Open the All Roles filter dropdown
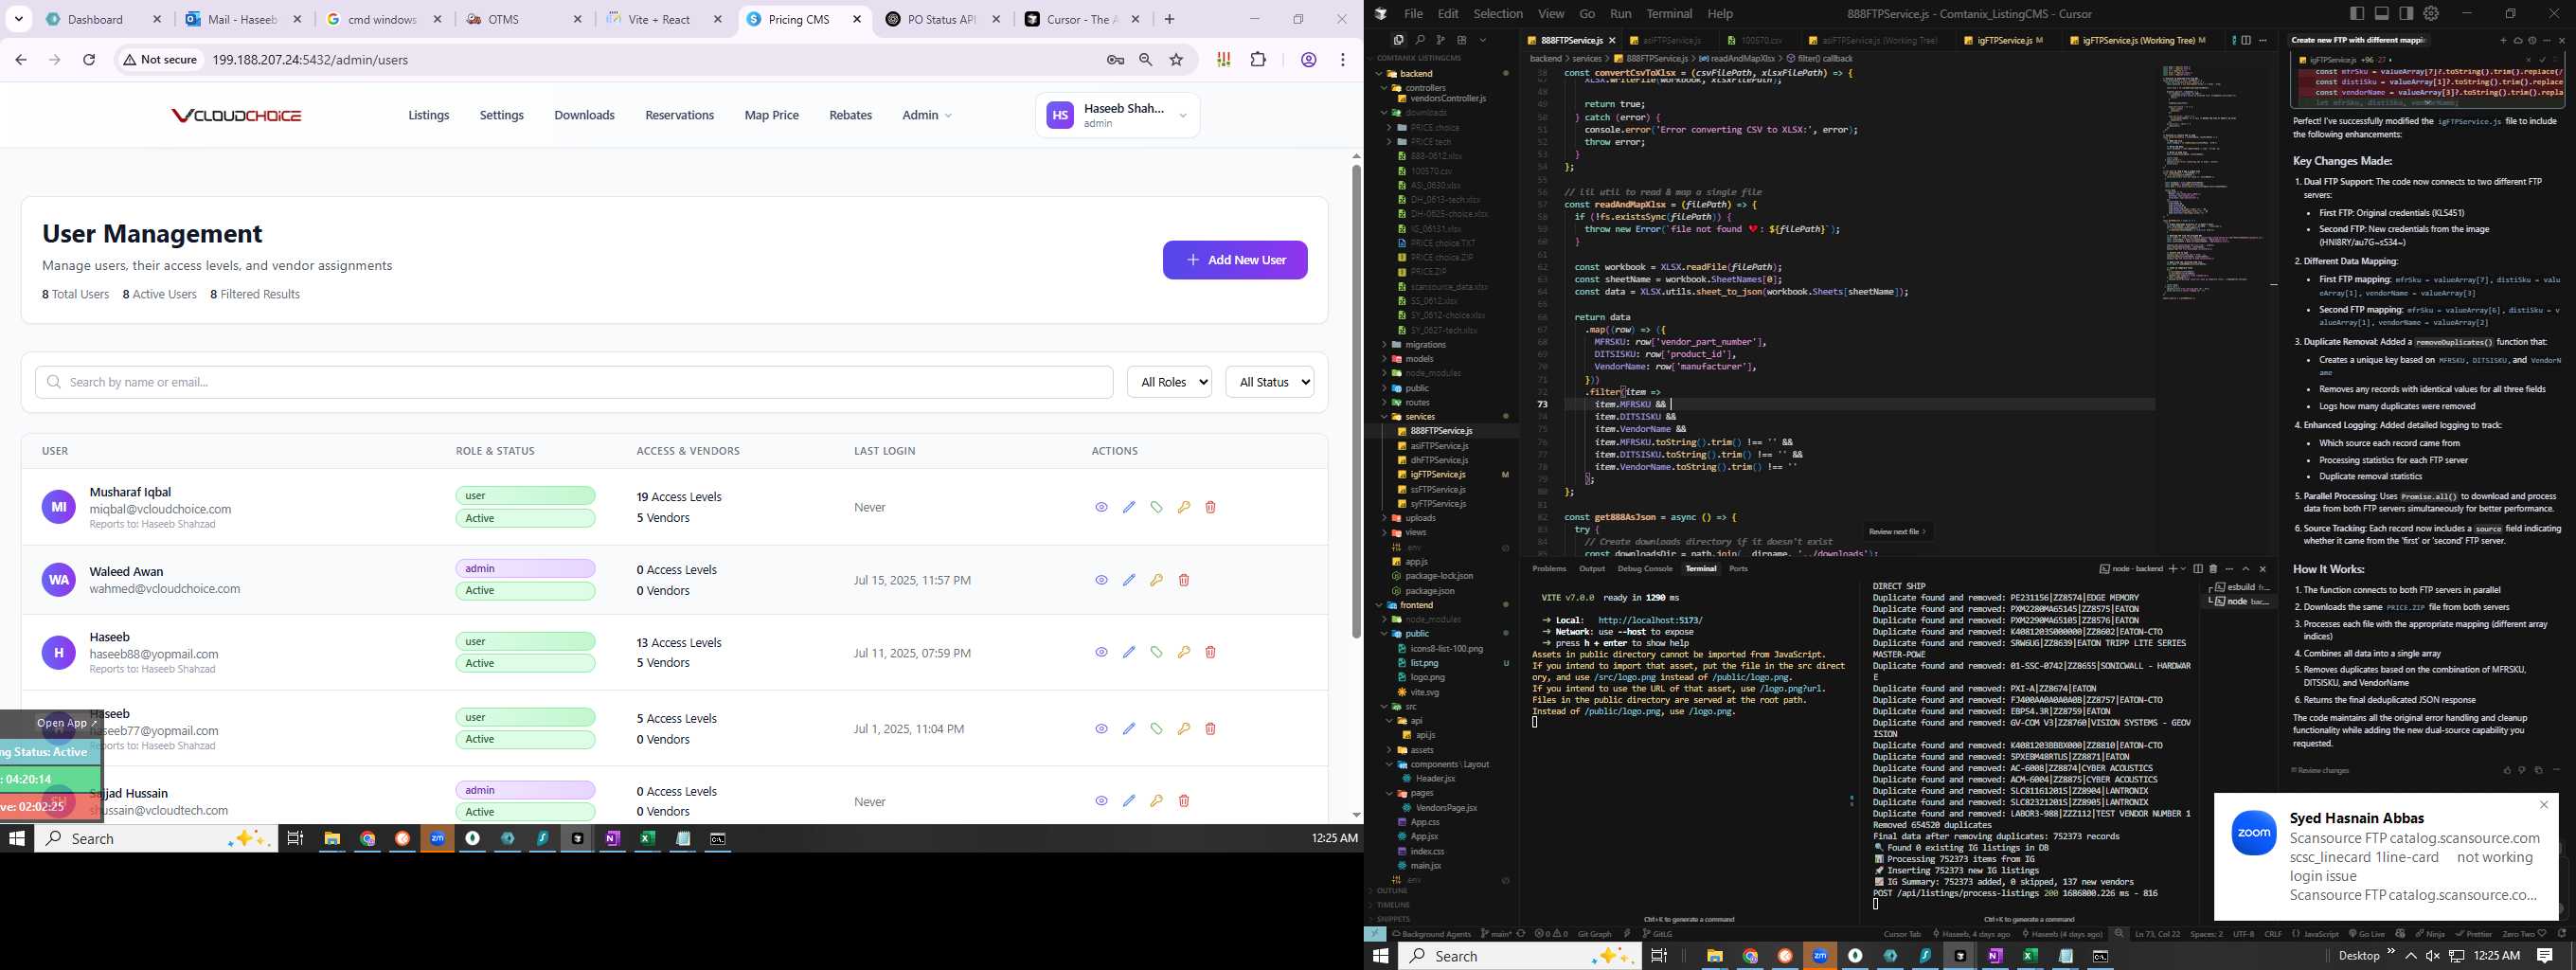2576x970 pixels. [1169, 382]
